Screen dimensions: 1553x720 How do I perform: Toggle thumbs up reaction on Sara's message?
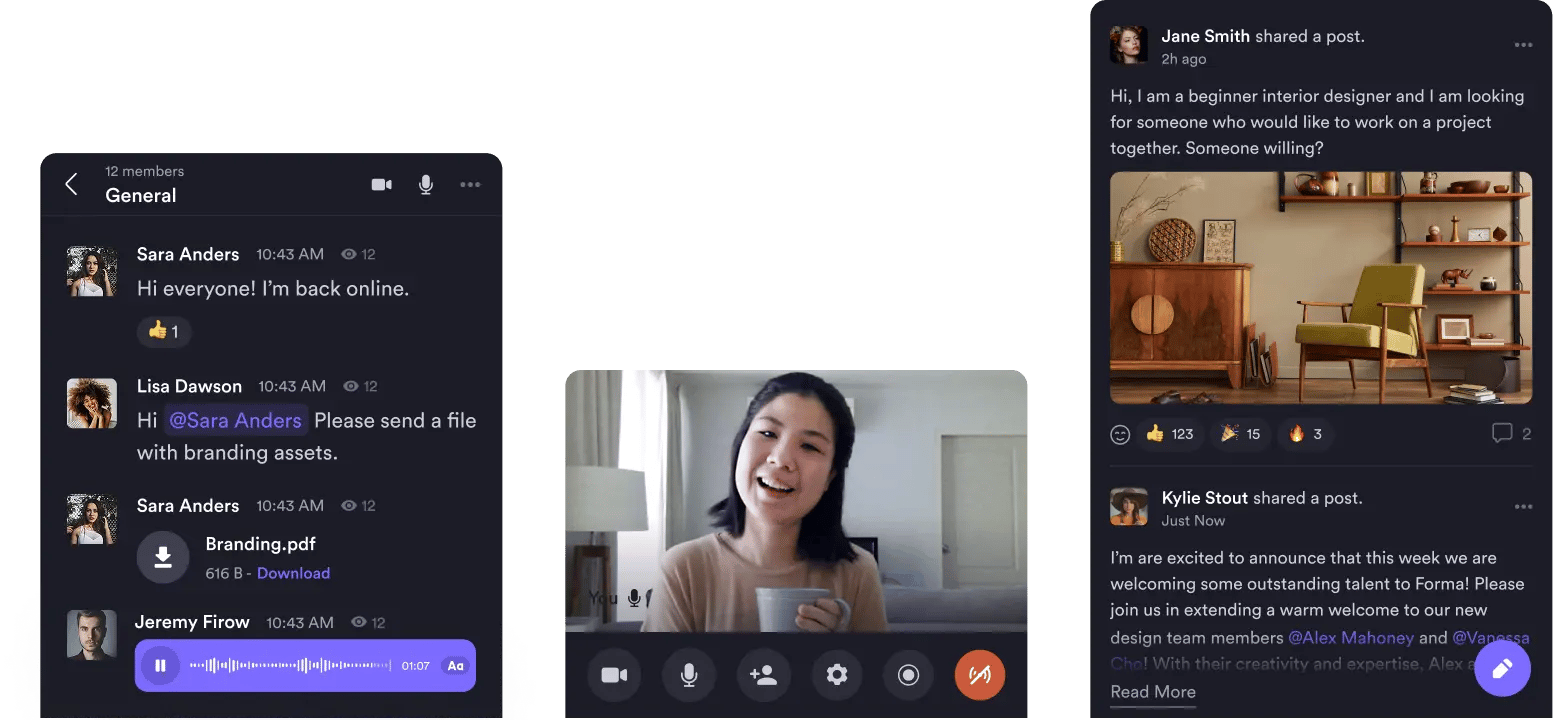point(164,331)
